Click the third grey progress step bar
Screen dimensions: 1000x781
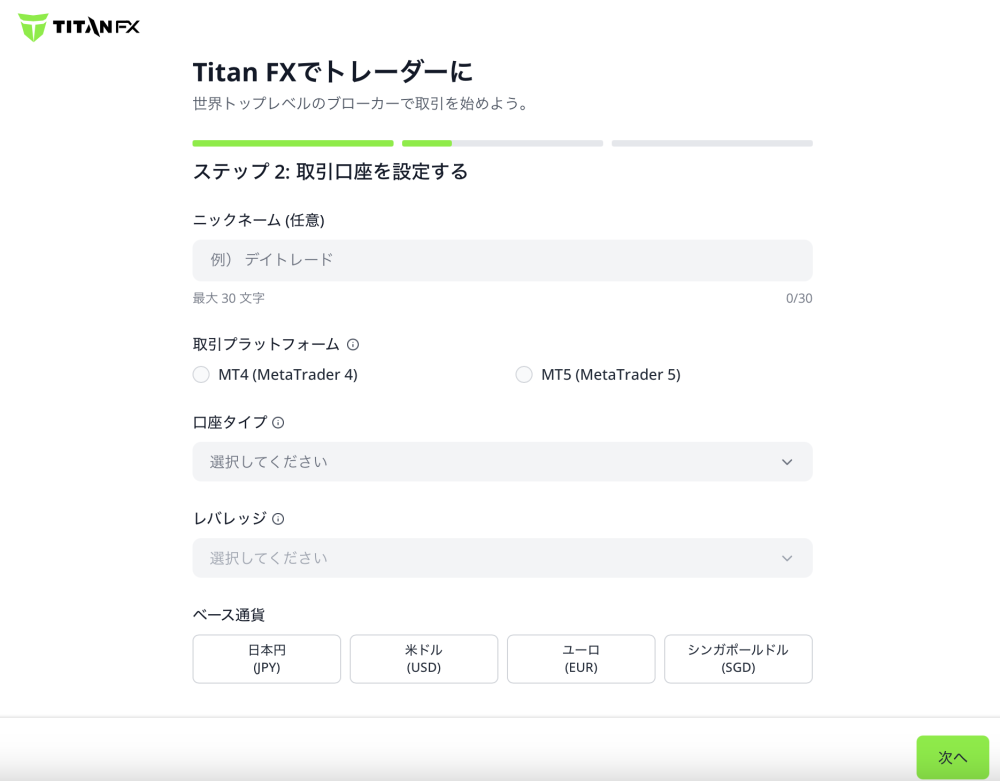(x=712, y=143)
